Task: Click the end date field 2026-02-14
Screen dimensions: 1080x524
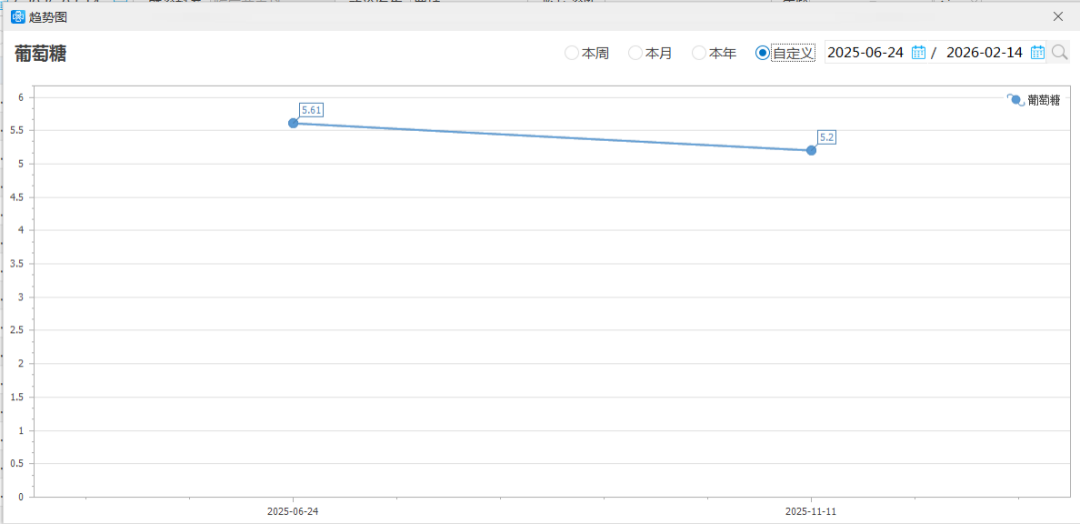Action: tap(984, 53)
